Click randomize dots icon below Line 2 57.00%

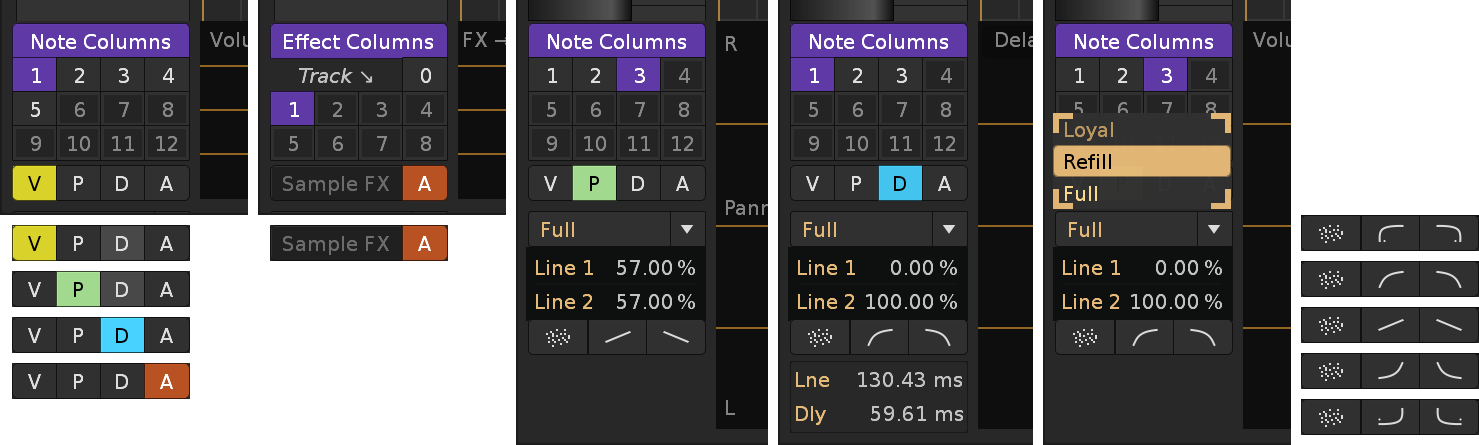(x=558, y=338)
